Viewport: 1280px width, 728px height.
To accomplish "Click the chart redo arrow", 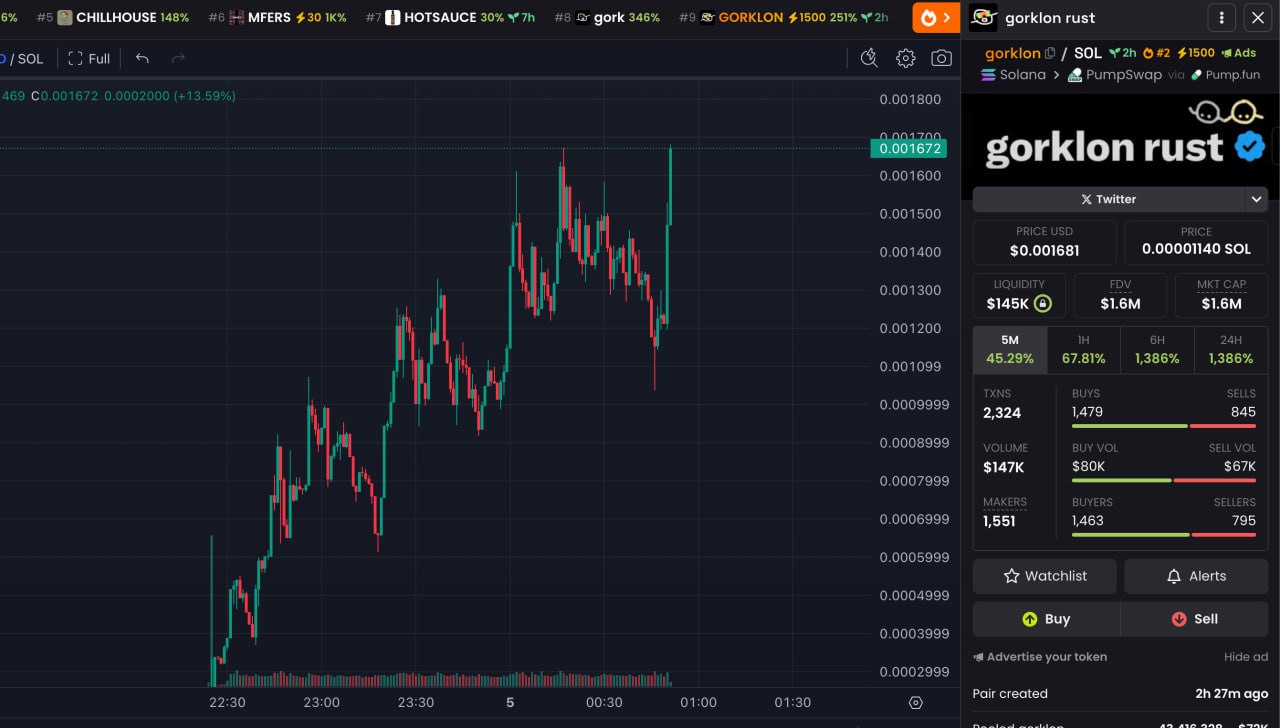I will (x=178, y=59).
